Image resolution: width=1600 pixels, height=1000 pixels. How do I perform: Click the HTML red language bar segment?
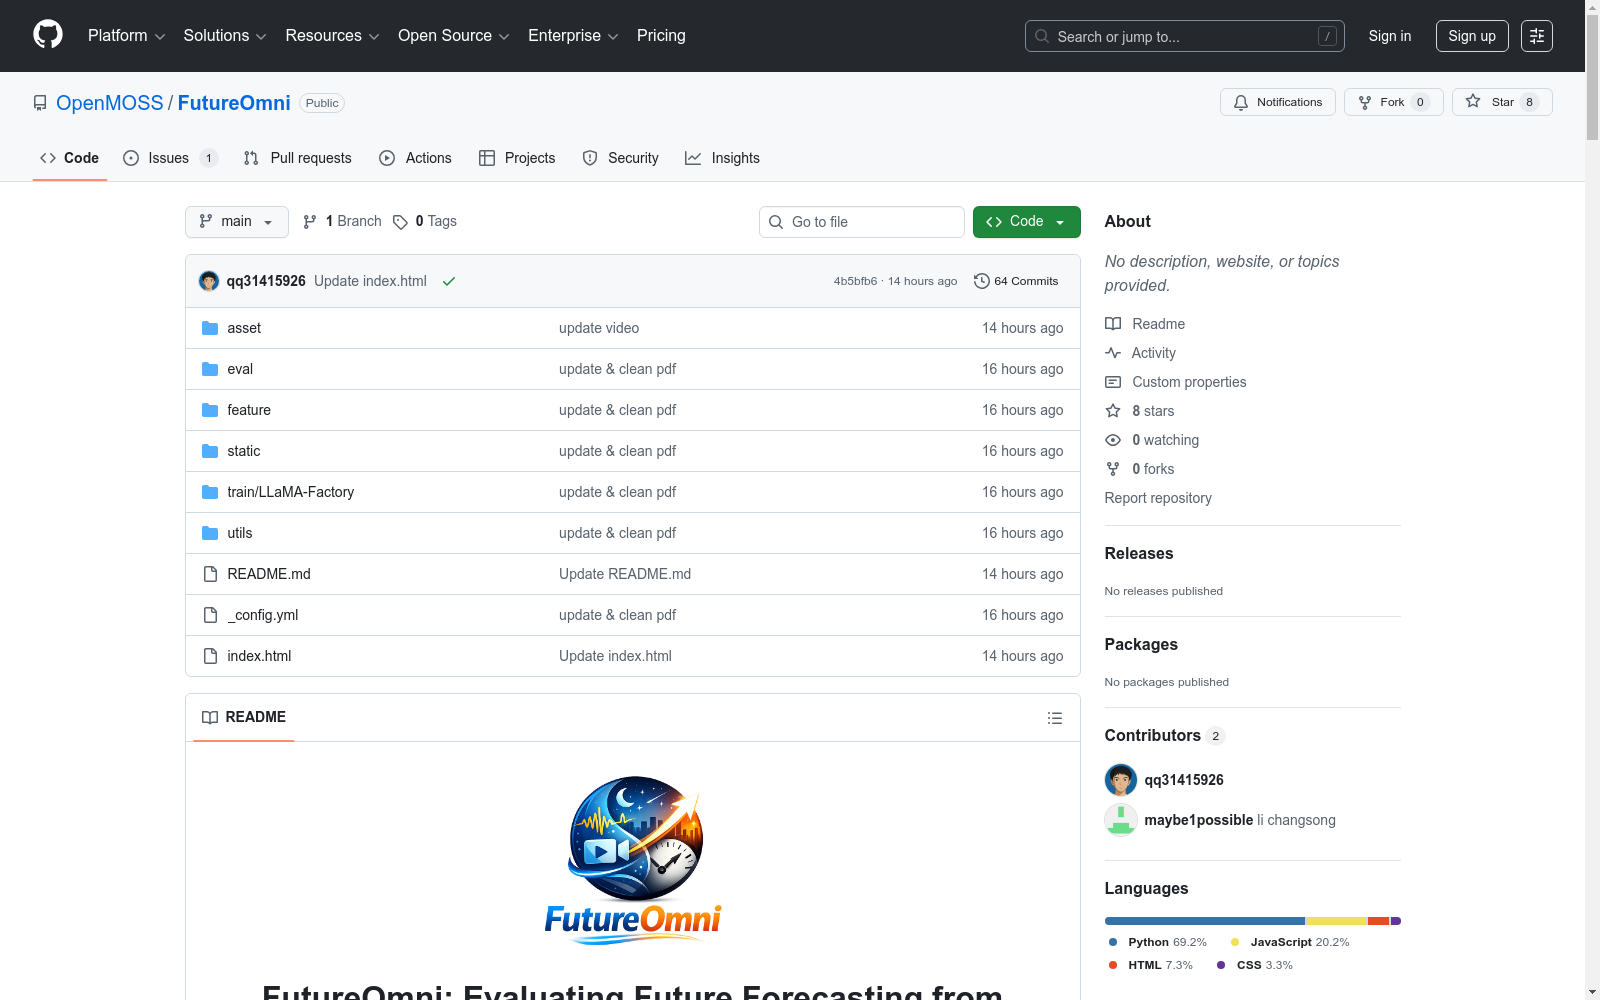(x=1379, y=921)
